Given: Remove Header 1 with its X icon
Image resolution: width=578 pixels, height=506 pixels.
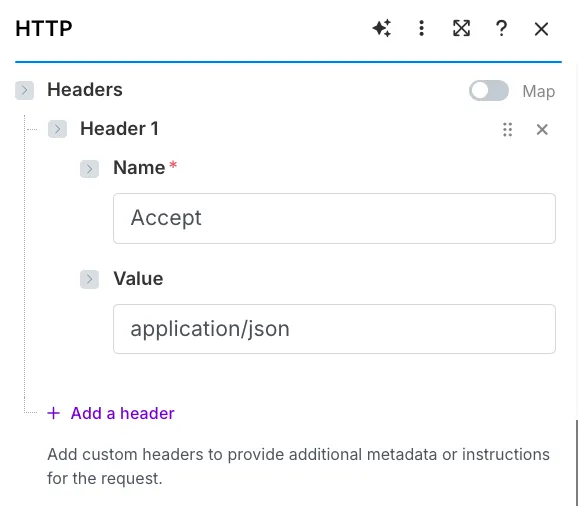Looking at the screenshot, I should (x=542, y=129).
